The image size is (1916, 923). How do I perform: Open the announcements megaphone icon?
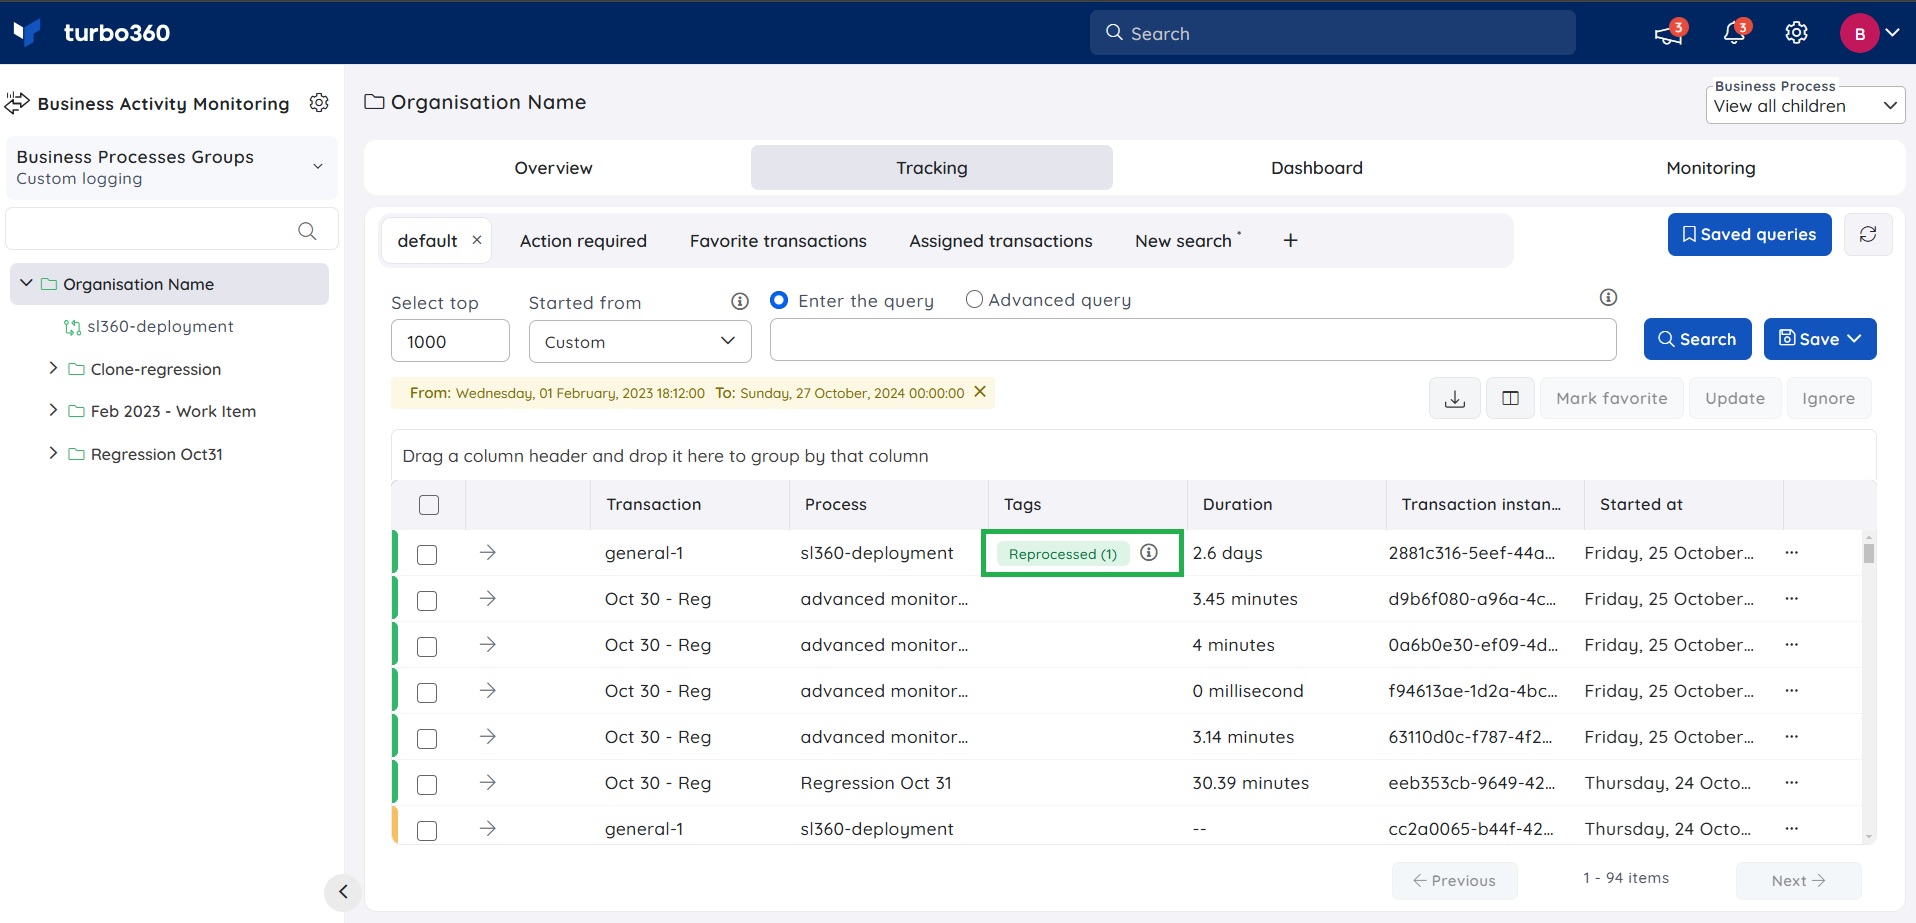[x=1668, y=34]
